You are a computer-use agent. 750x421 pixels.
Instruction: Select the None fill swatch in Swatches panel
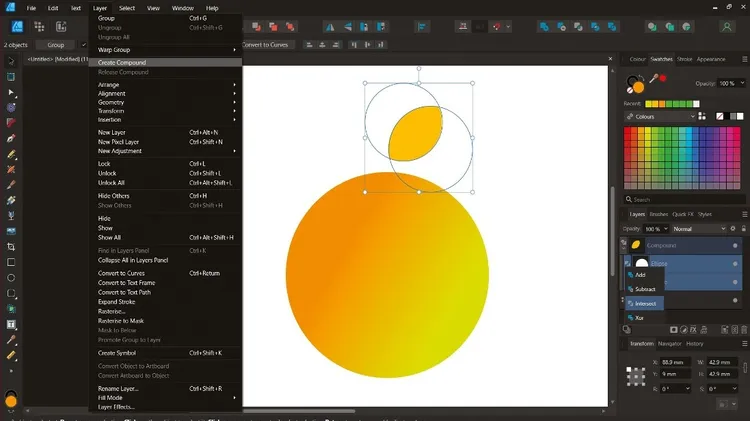(719, 116)
